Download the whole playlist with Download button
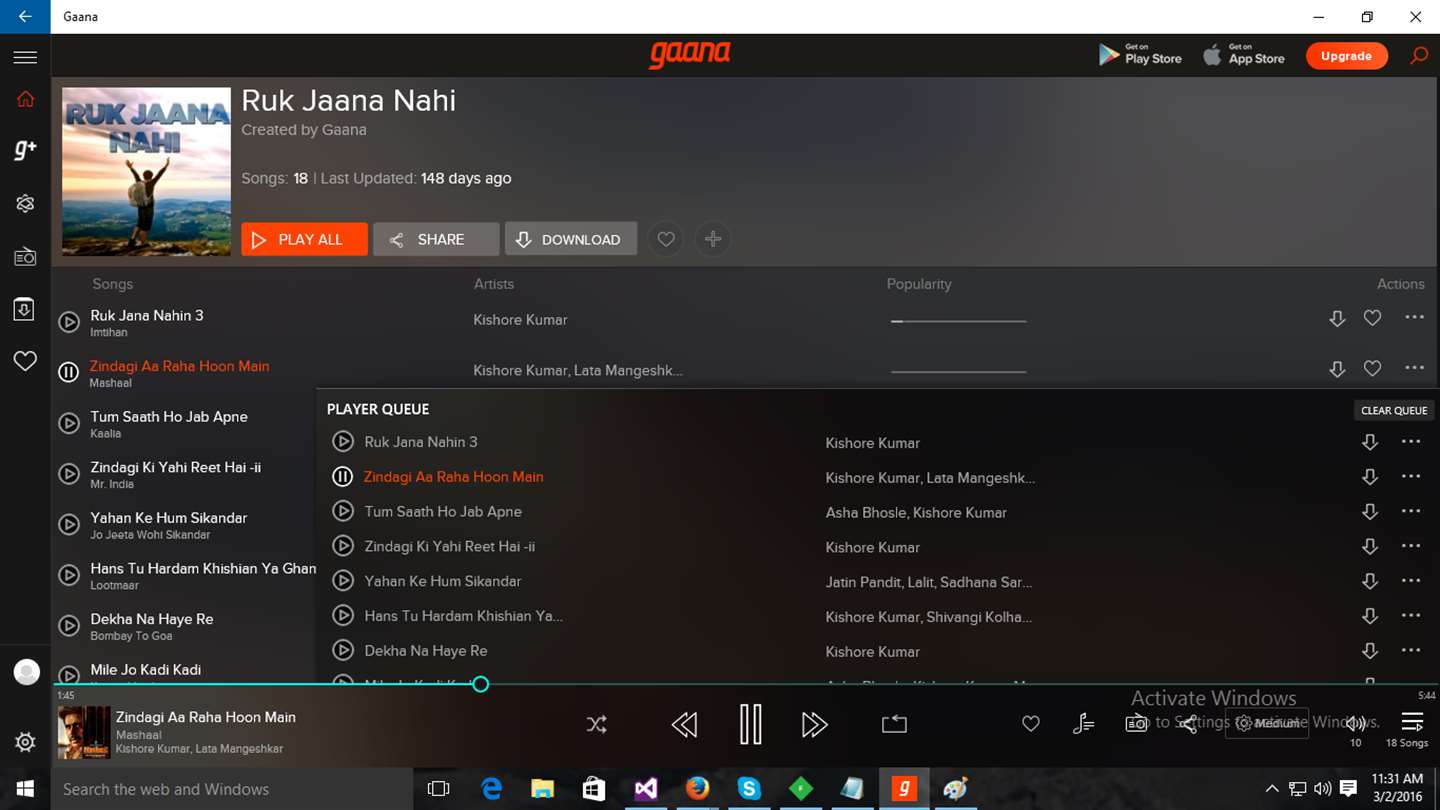 [x=571, y=239]
